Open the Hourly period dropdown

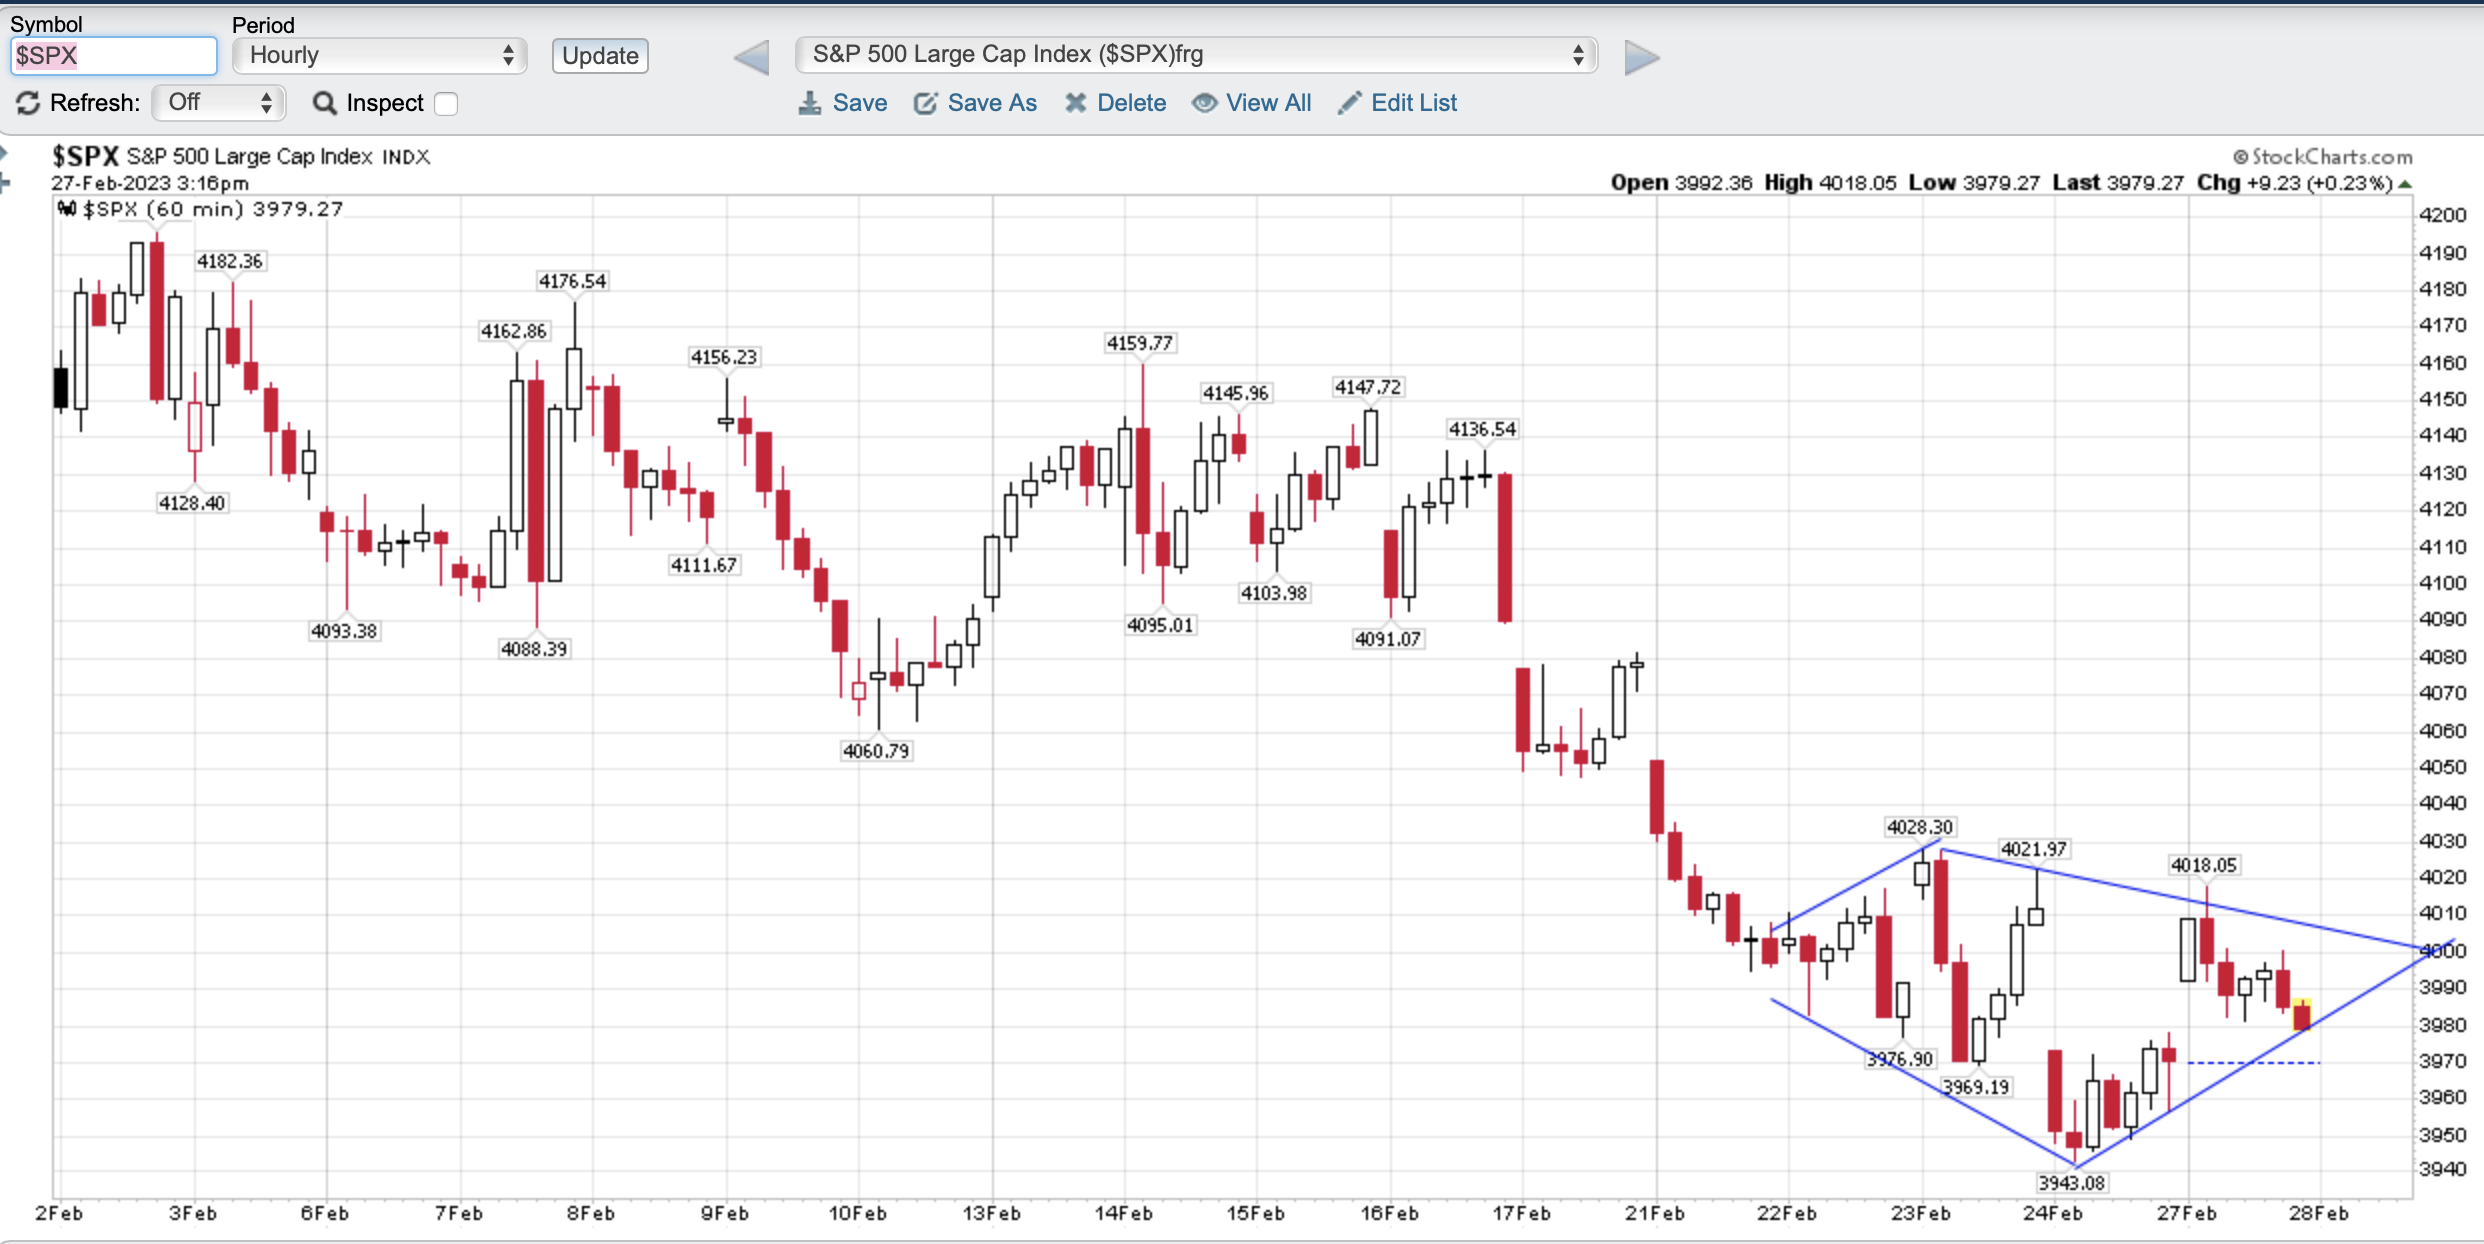pos(379,55)
